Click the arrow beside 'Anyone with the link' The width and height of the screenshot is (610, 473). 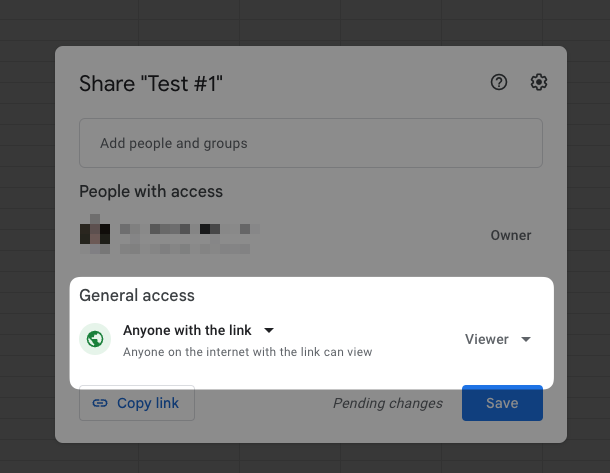click(x=268, y=330)
